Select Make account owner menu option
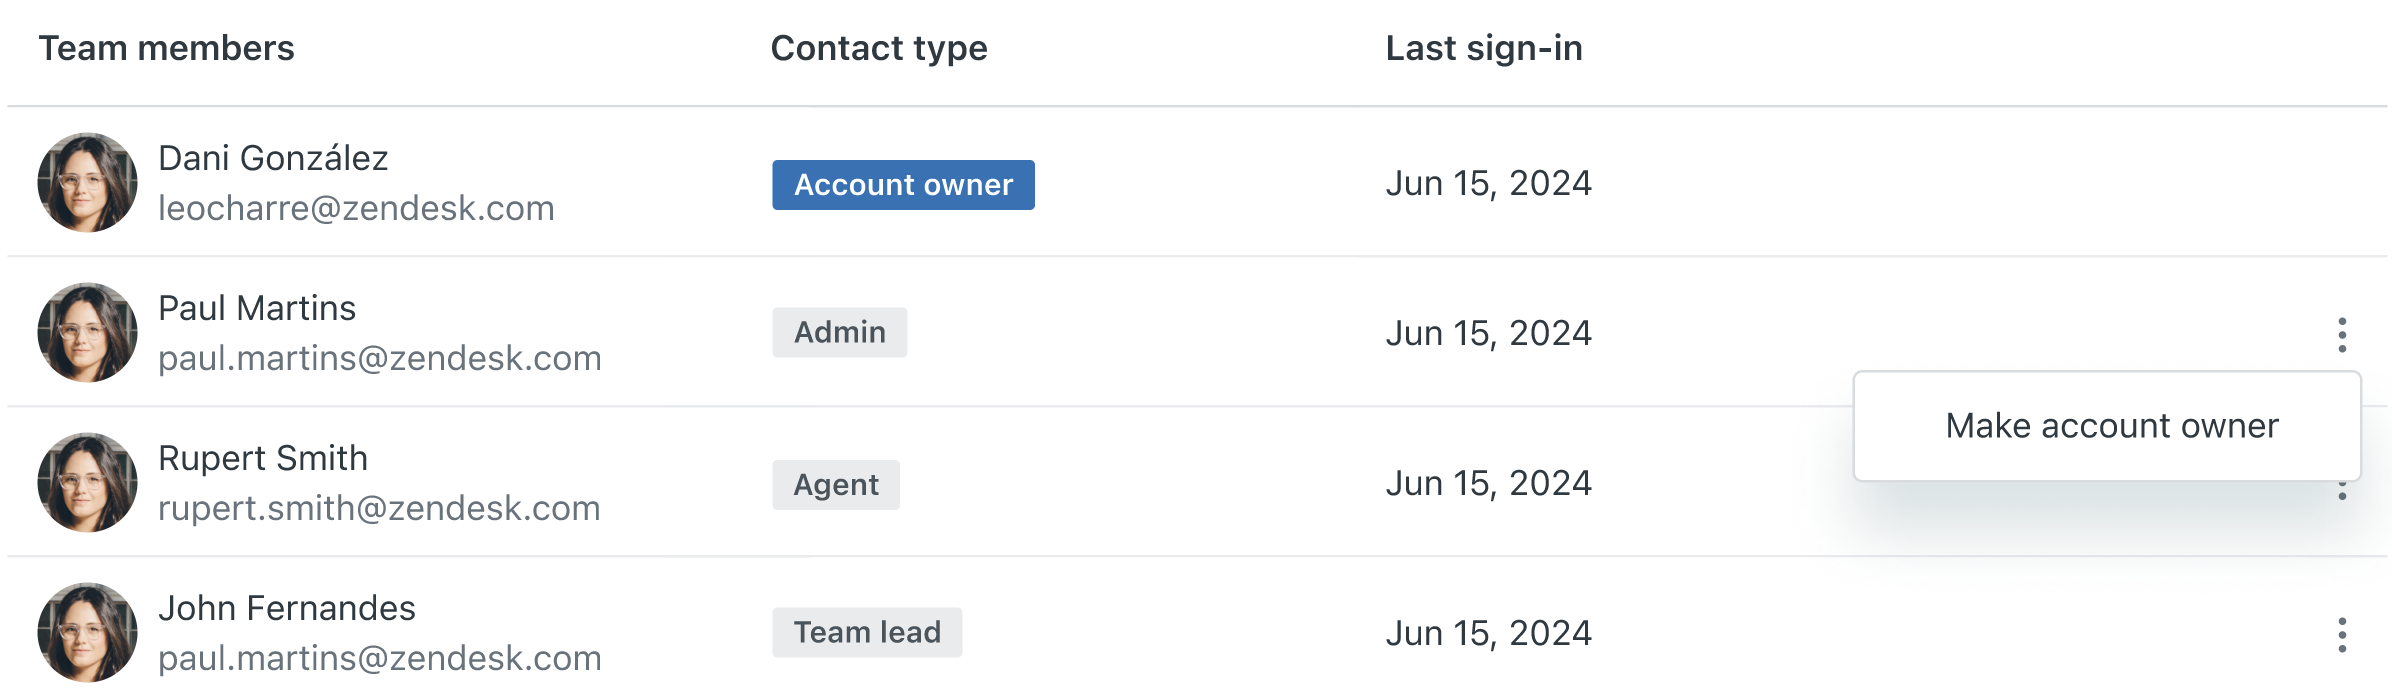 pos(2111,426)
